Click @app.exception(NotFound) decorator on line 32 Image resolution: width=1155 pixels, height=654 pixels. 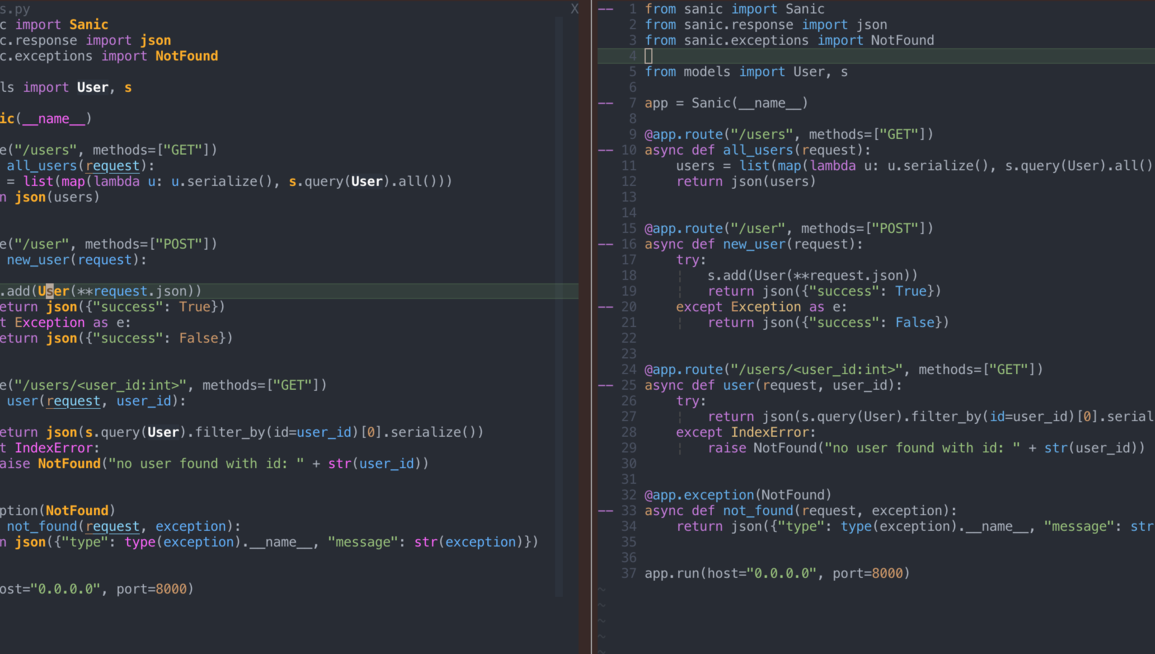tap(738, 495)
